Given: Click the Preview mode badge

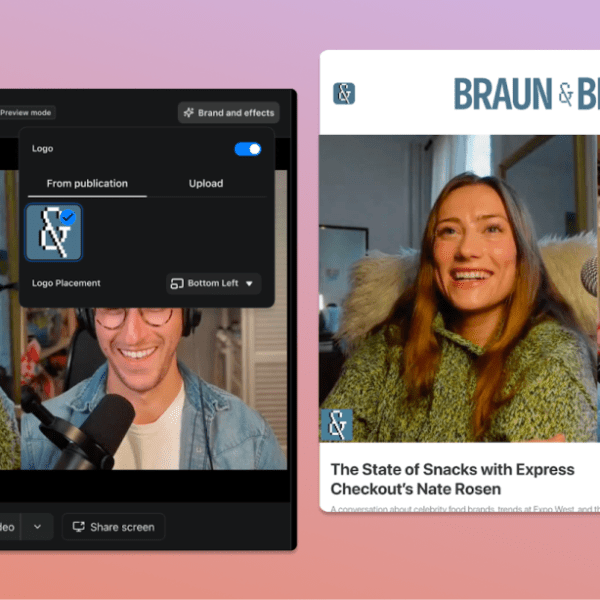Looking at the screenshot, I should coord(26,112).
